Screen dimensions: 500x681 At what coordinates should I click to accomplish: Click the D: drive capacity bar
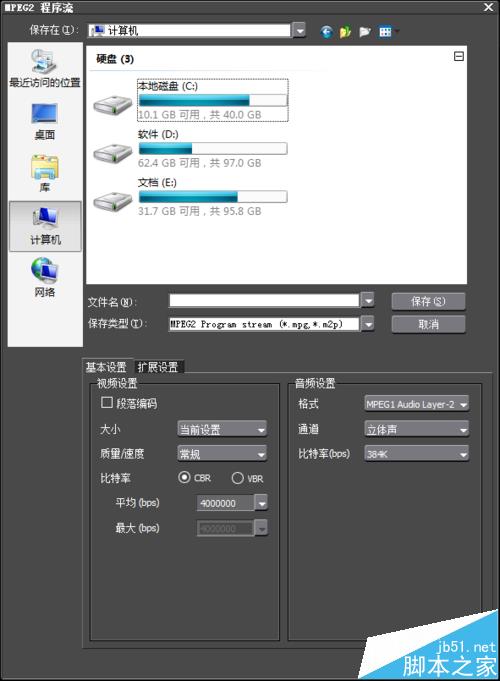(213, 149)
